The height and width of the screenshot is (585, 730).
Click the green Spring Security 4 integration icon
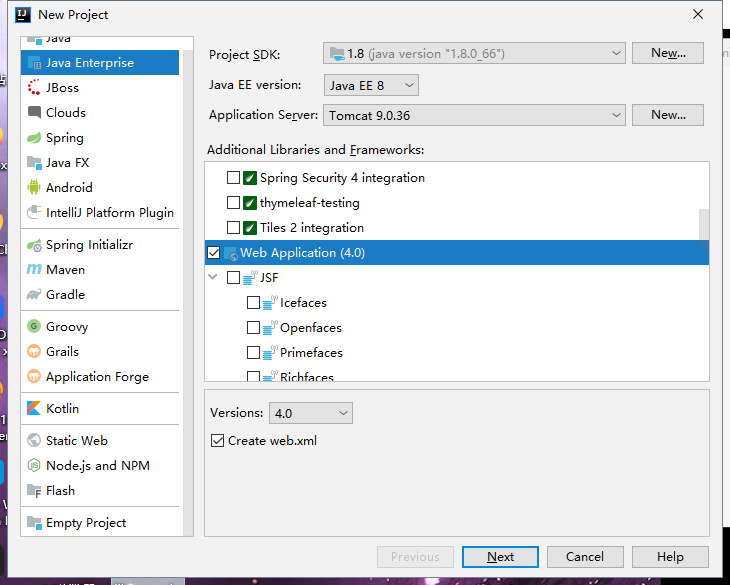pyautogui.click(x=250, y=178)
